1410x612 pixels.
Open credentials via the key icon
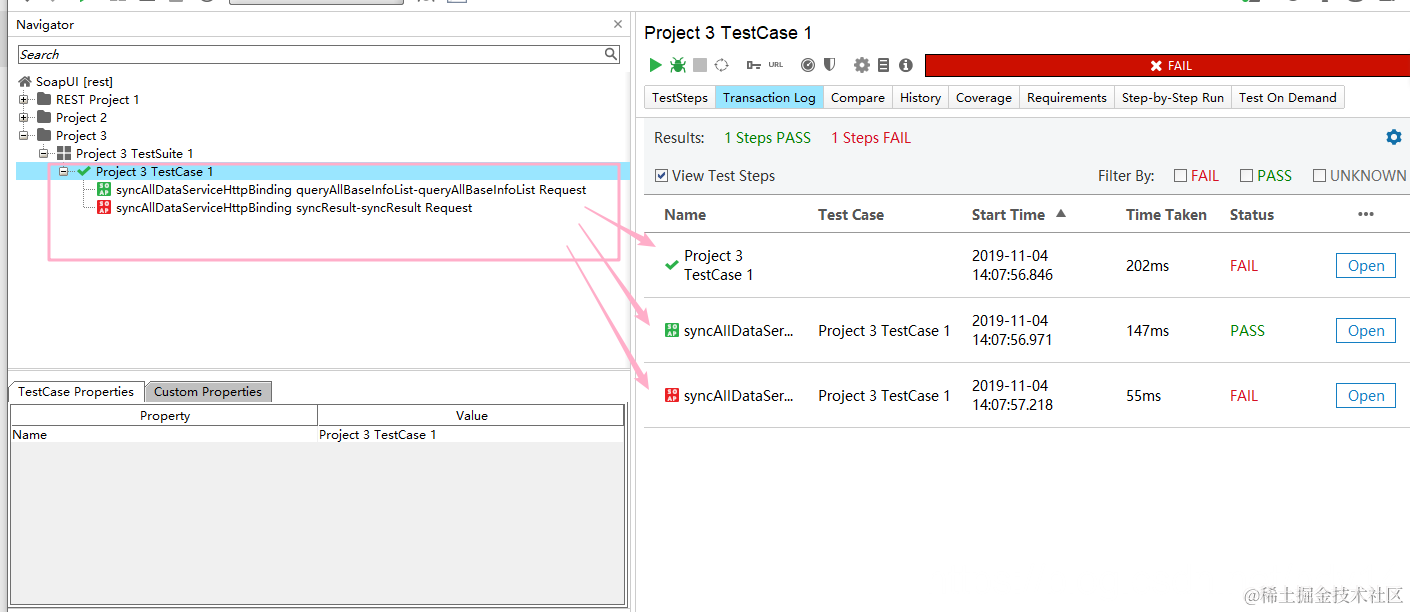753,65
